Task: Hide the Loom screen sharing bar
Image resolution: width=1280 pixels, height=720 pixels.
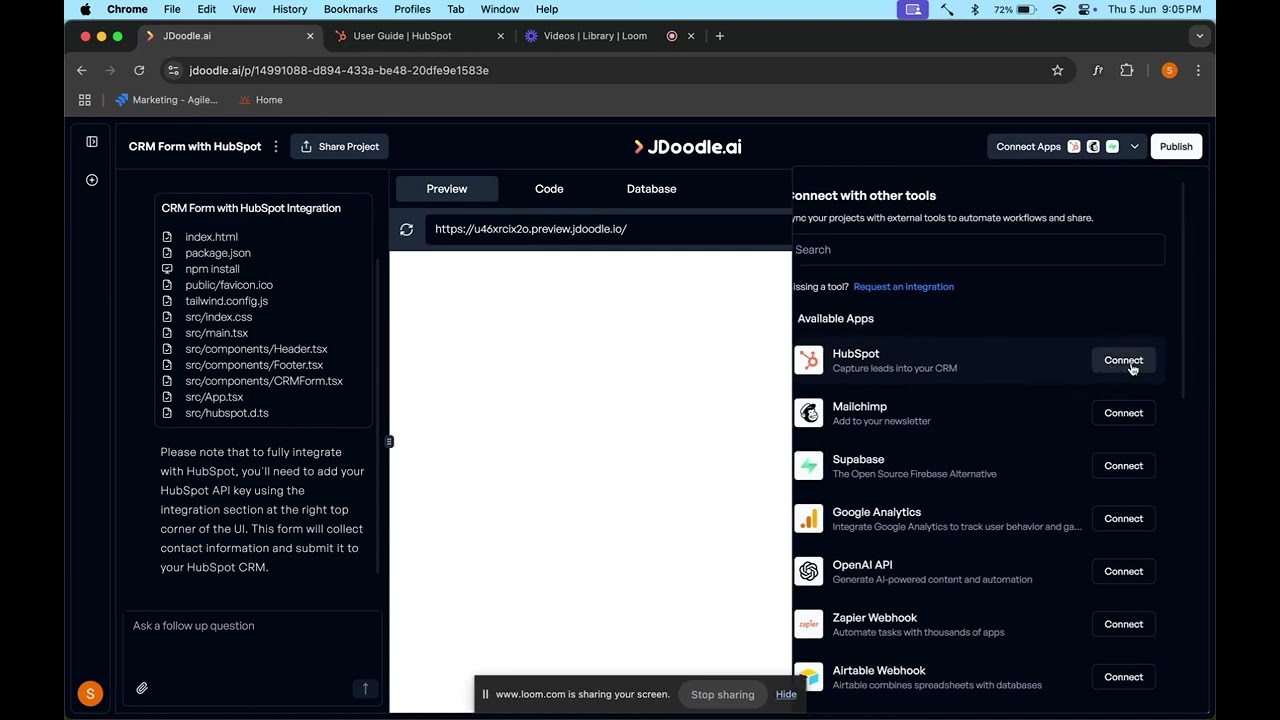Action: coord(786,694)
